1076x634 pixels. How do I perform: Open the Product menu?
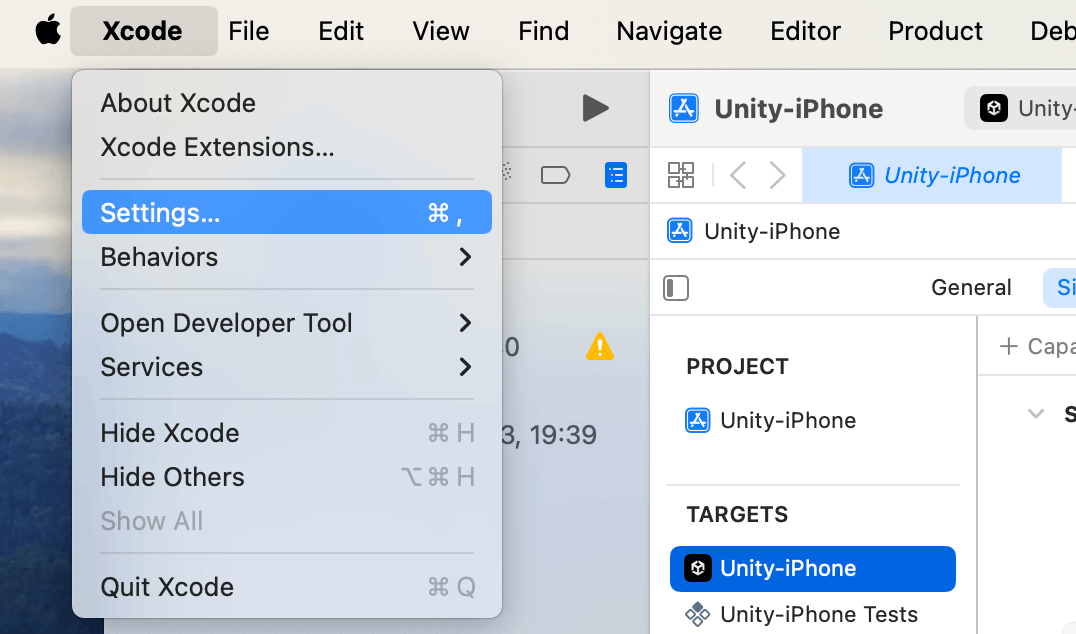935,31
